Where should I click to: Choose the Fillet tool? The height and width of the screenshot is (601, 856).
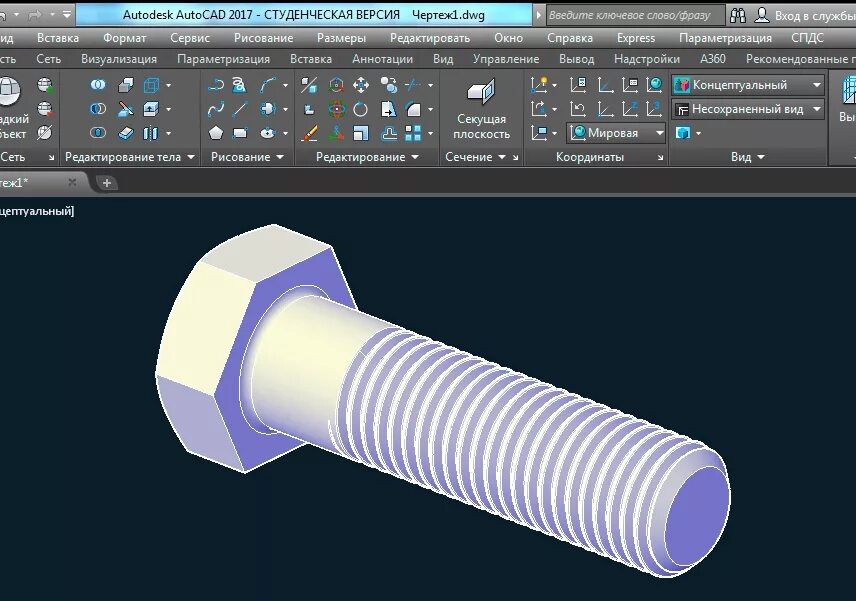pos(413,109)
